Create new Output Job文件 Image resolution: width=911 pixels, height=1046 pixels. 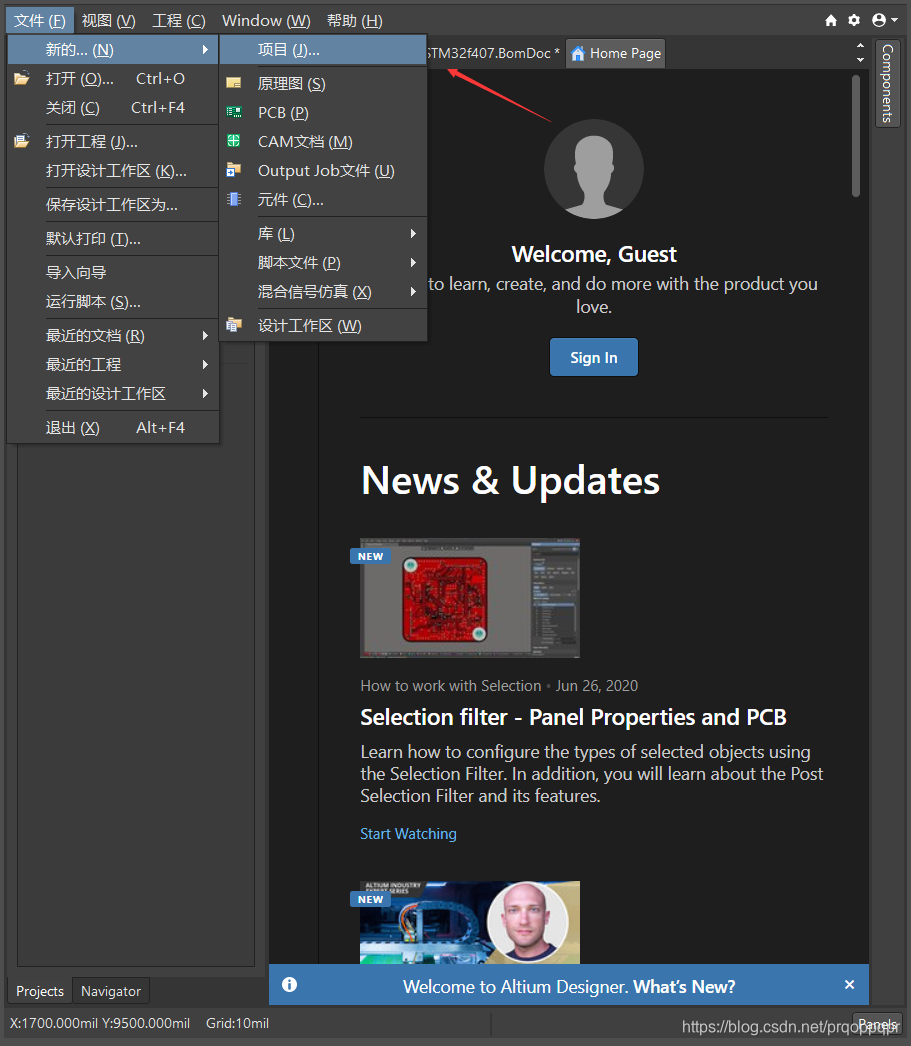pos(325,171)
